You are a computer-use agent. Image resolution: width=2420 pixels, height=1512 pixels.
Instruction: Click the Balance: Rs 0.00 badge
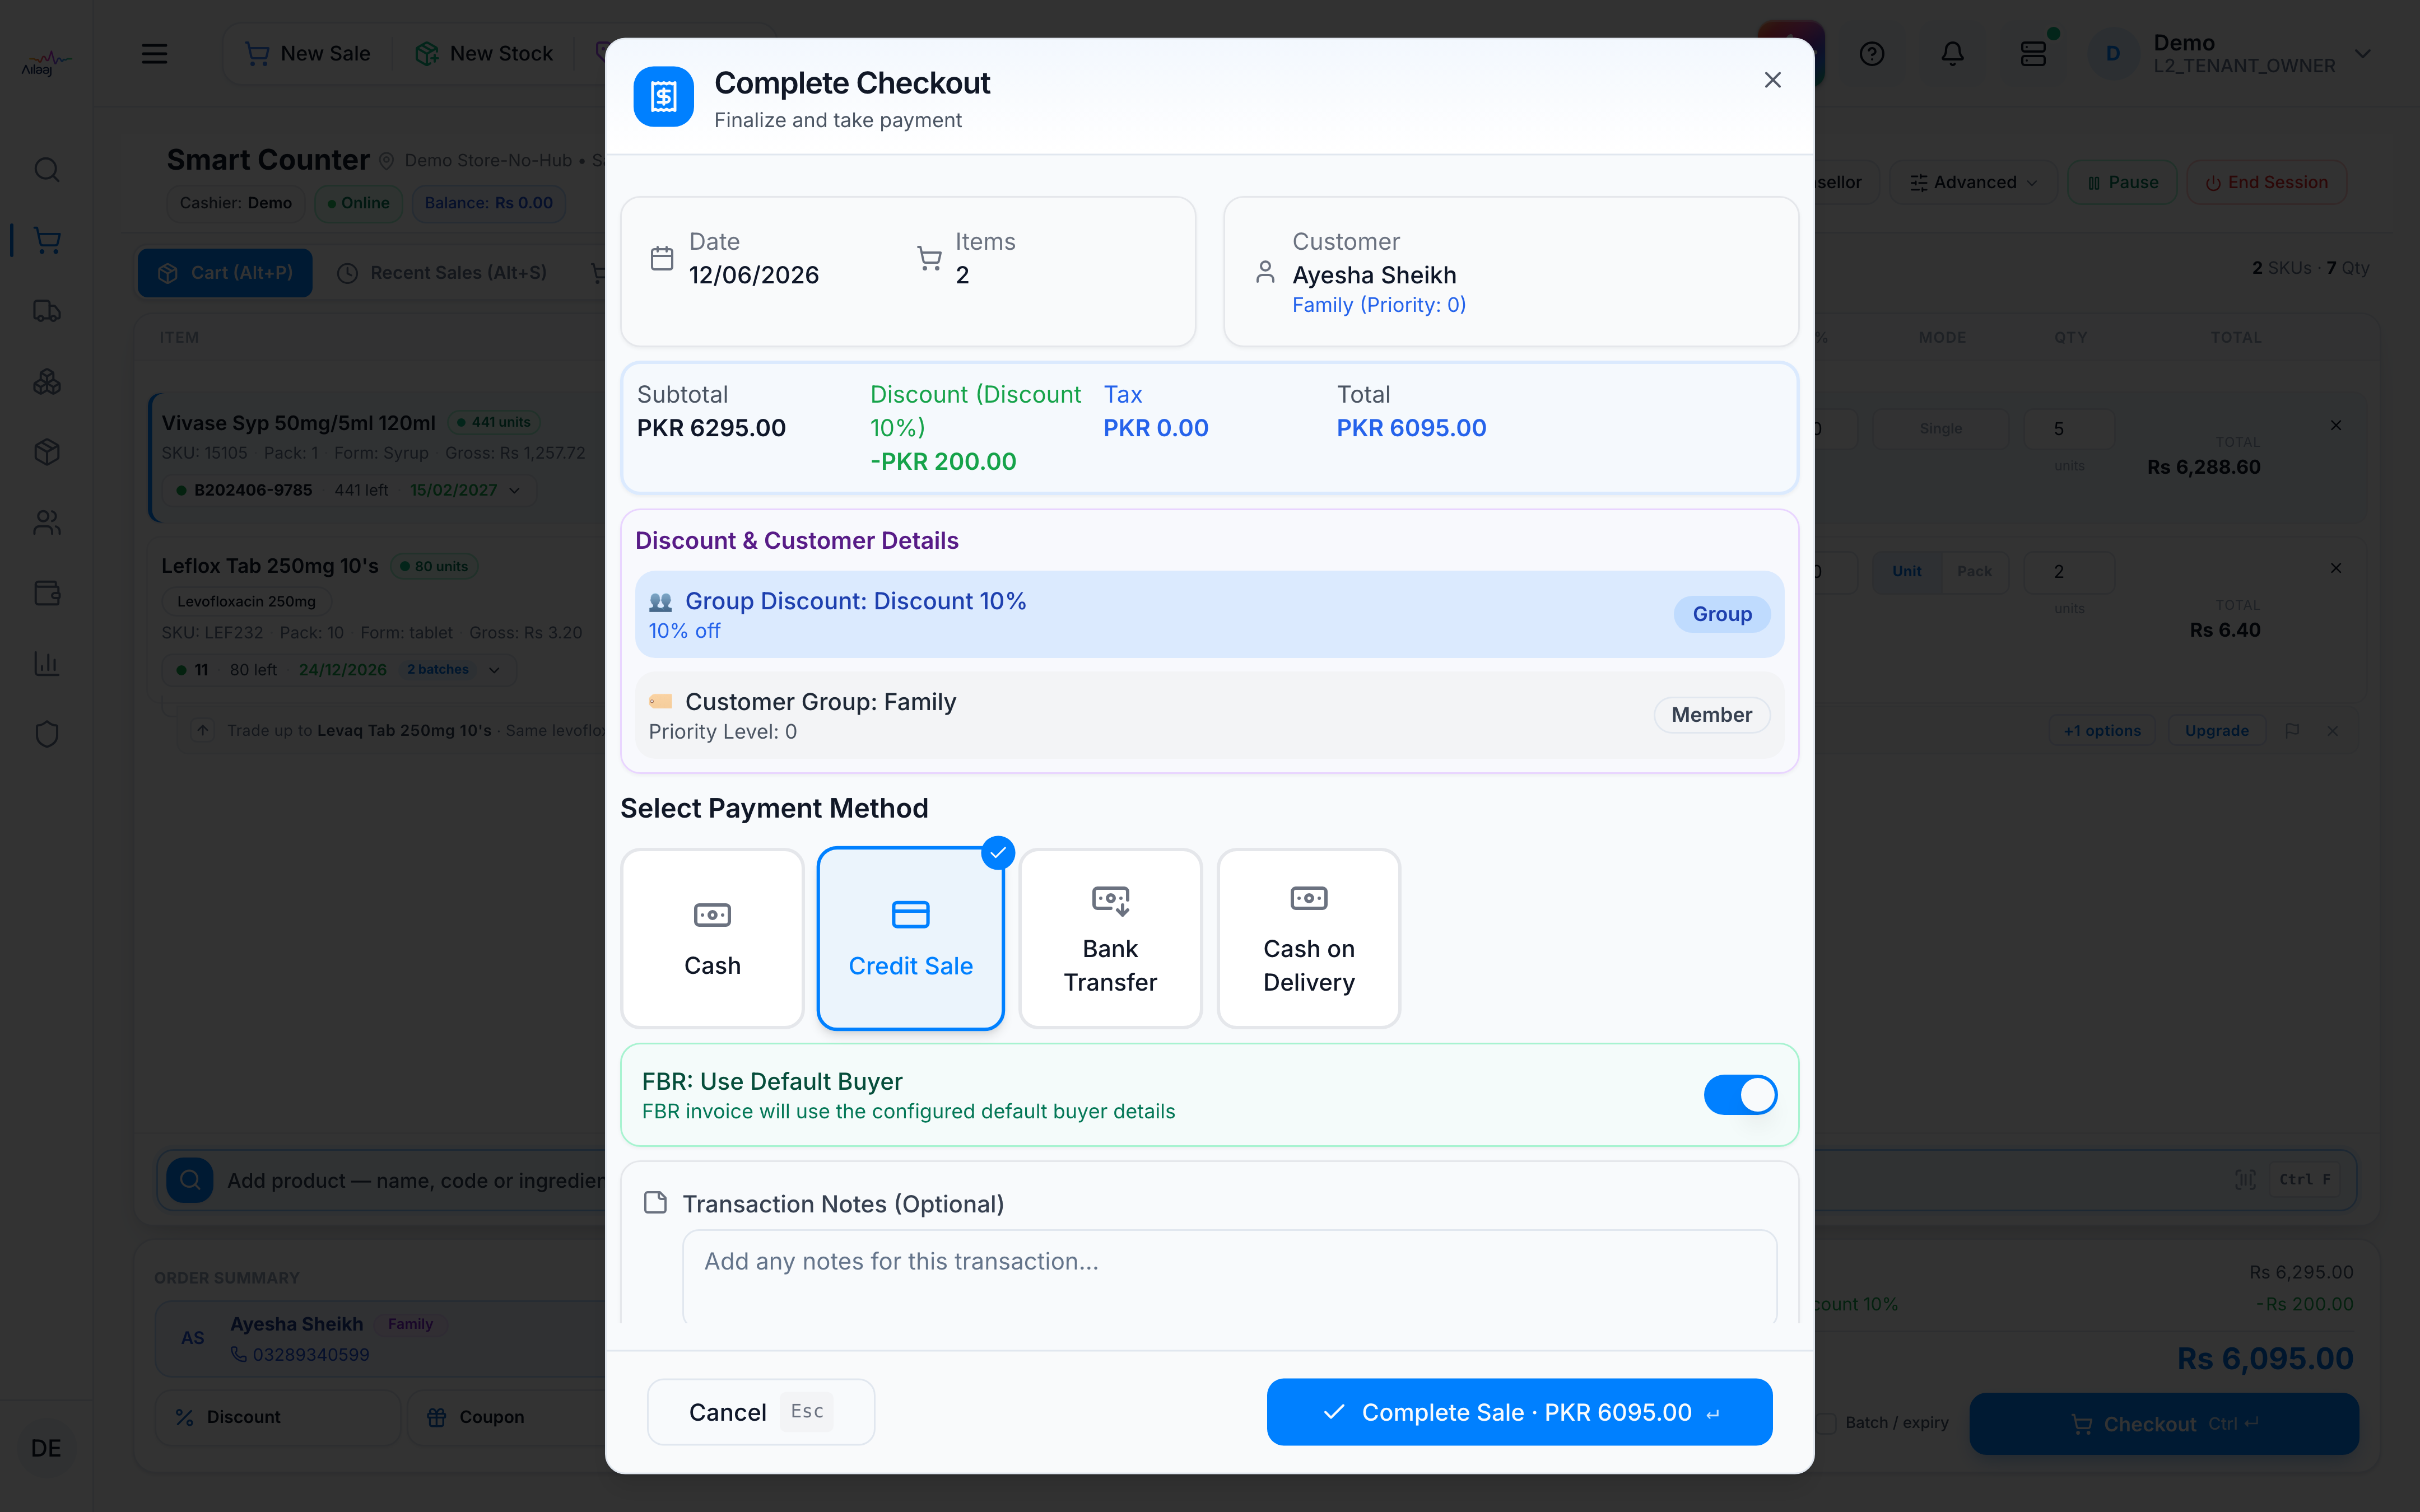(x=488, y=203)
